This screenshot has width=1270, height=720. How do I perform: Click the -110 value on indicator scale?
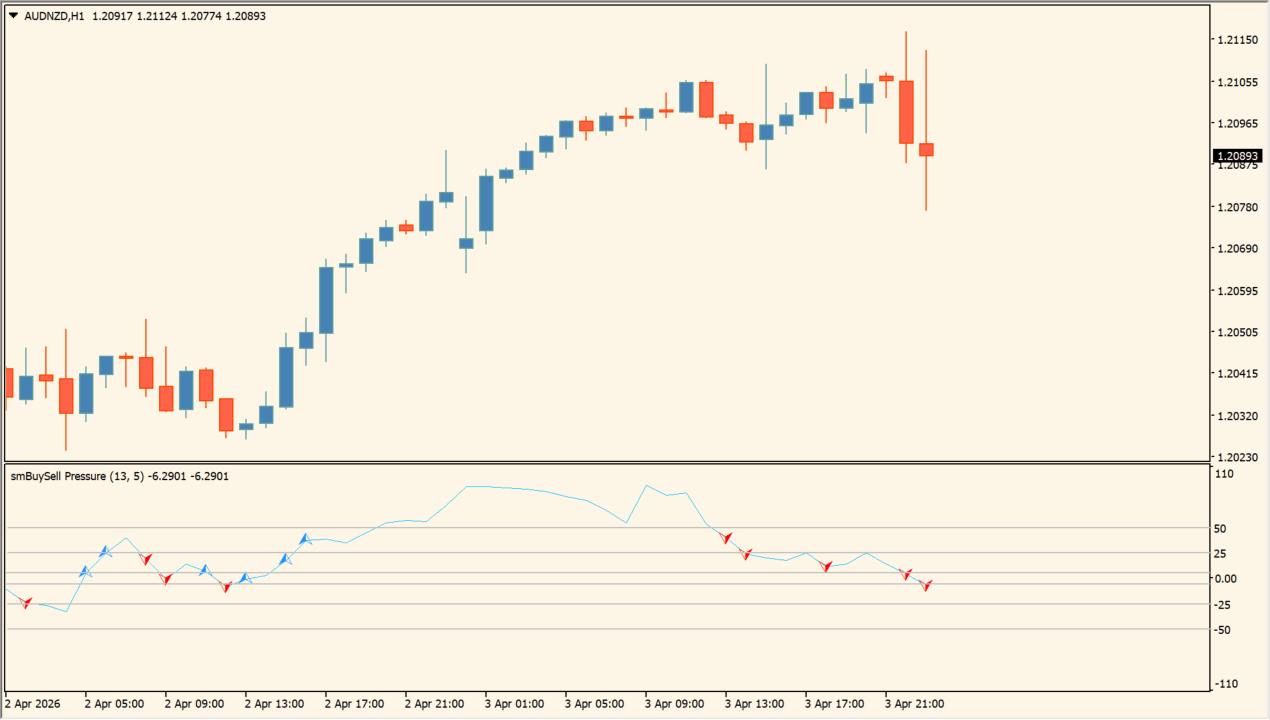(x=1226, y=684)
